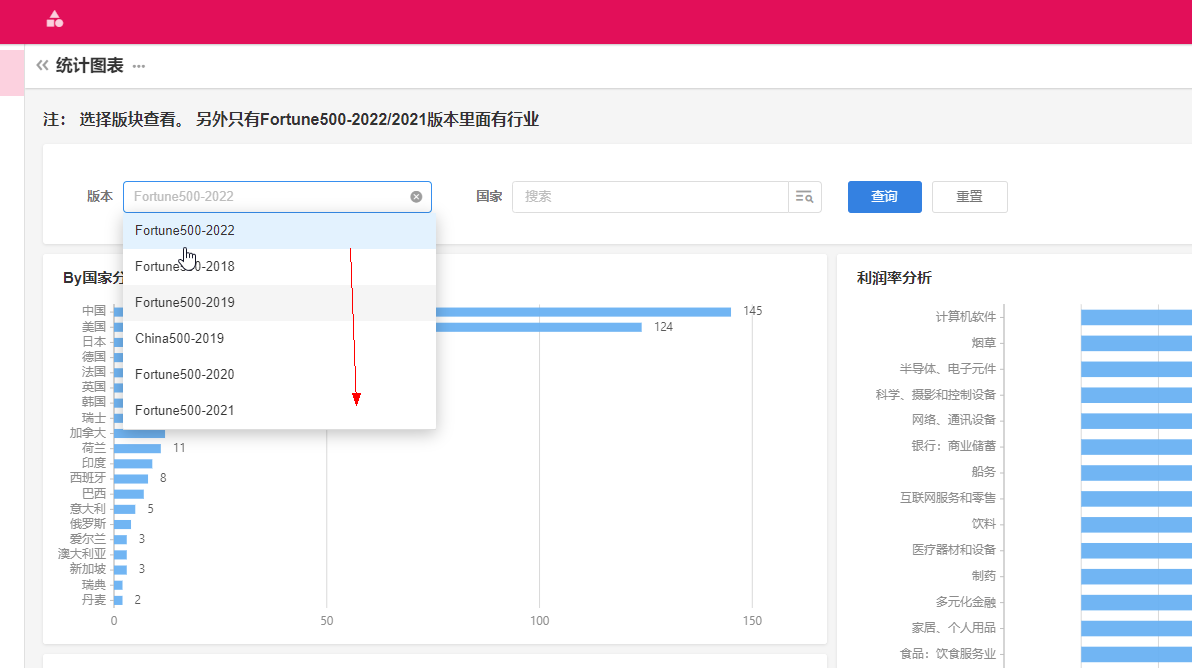
Task: Click the 荷兰 bar showing 11
Action: tap(138, 448)
